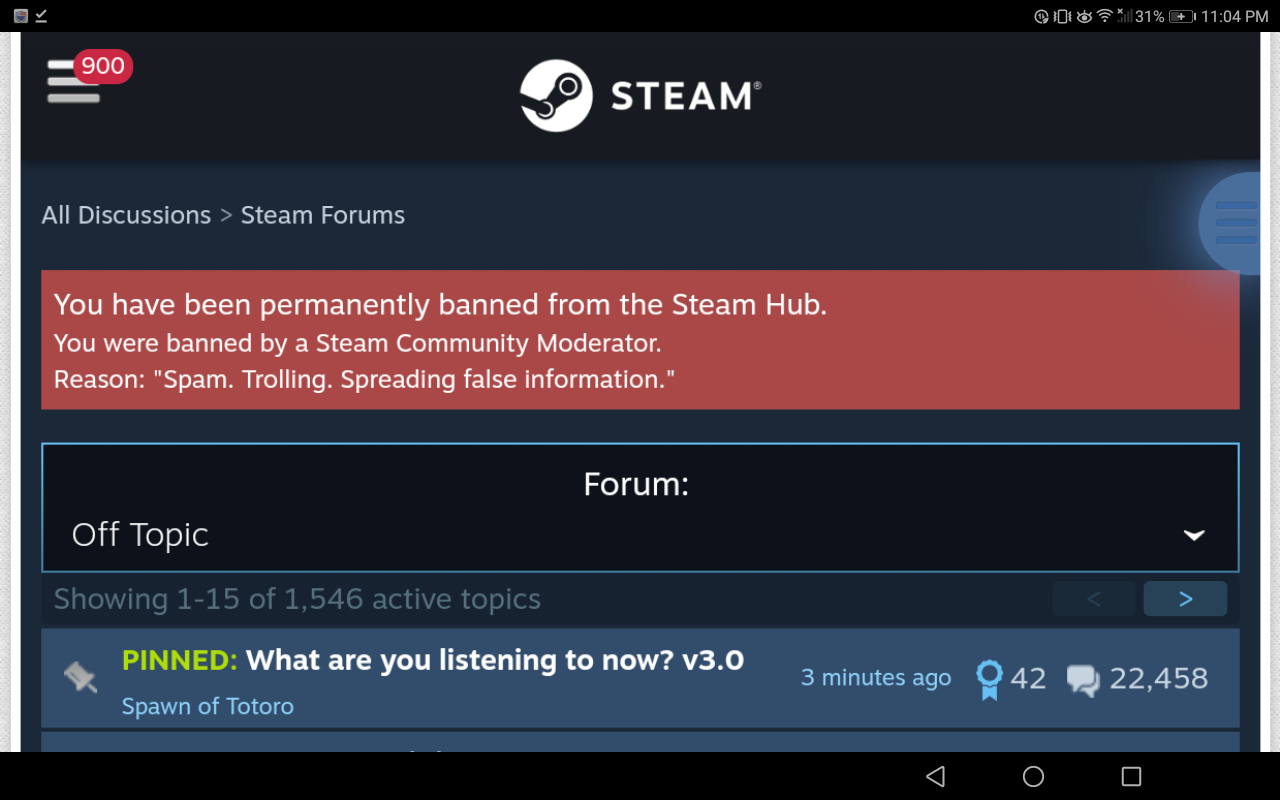Tap Android home circle button
This screenshot has height=800, width=1280.
point(1034,776)
